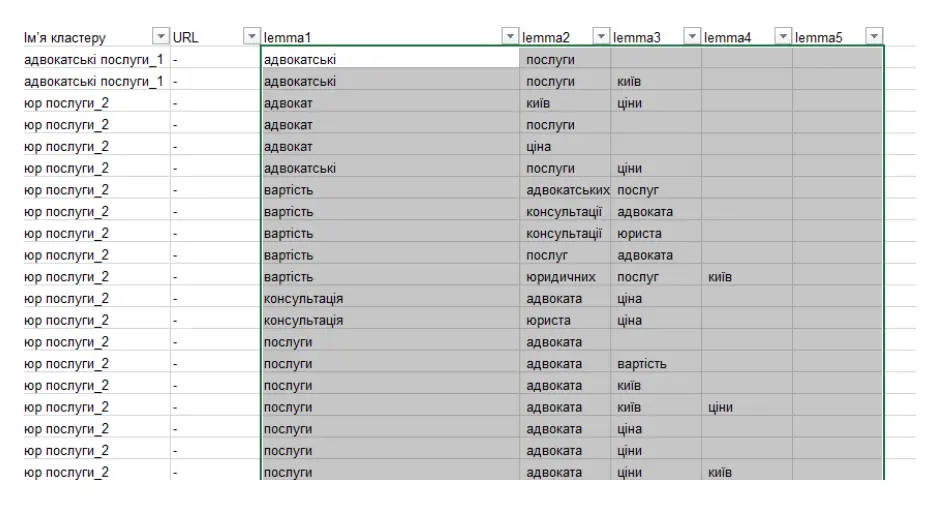Select київ in lemma4 of вартість юридичних row
Image resolution: width=939 pixels, height=507 pixels.
[x=747, y=277]
